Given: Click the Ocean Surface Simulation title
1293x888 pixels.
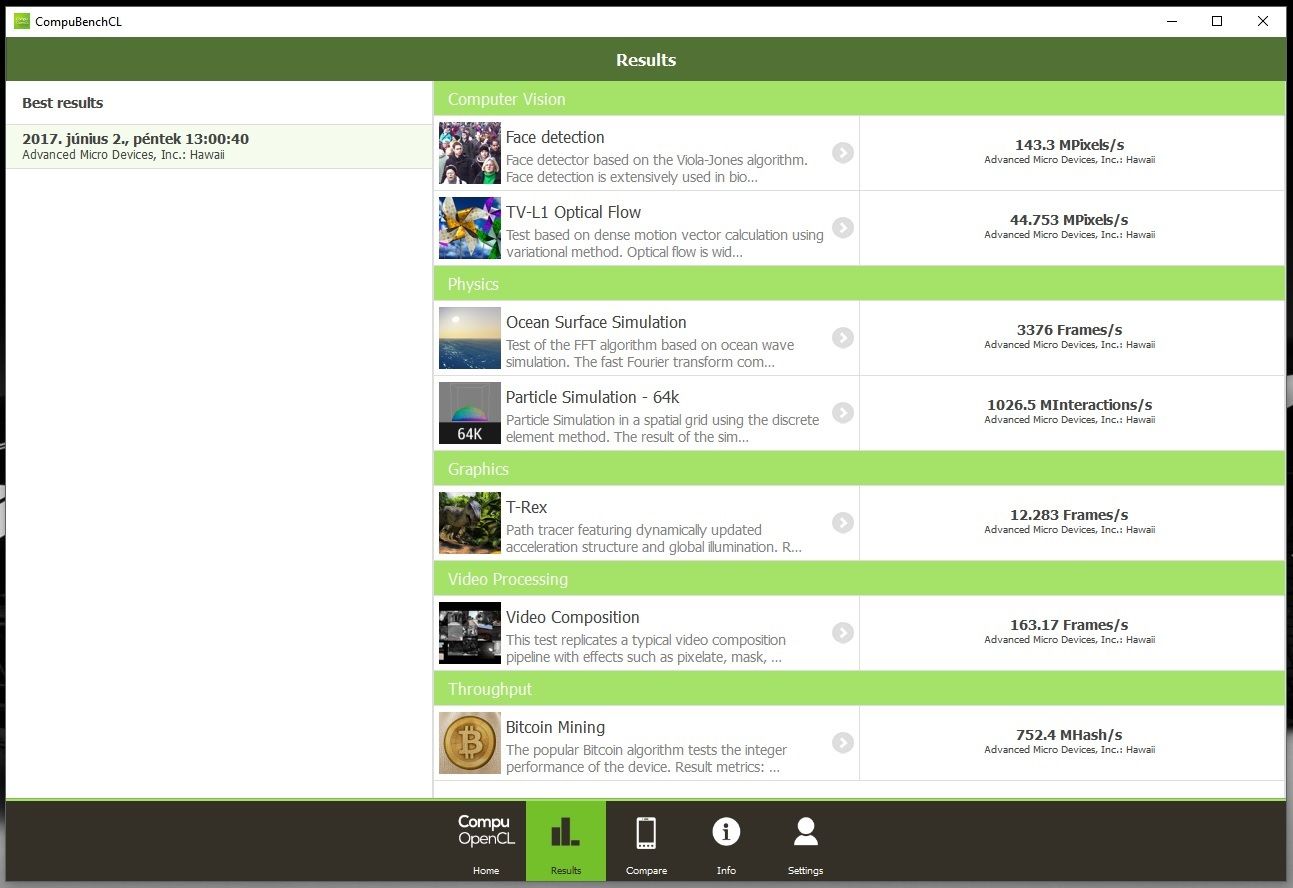Looking at the screenshot, I should [596, 322].
